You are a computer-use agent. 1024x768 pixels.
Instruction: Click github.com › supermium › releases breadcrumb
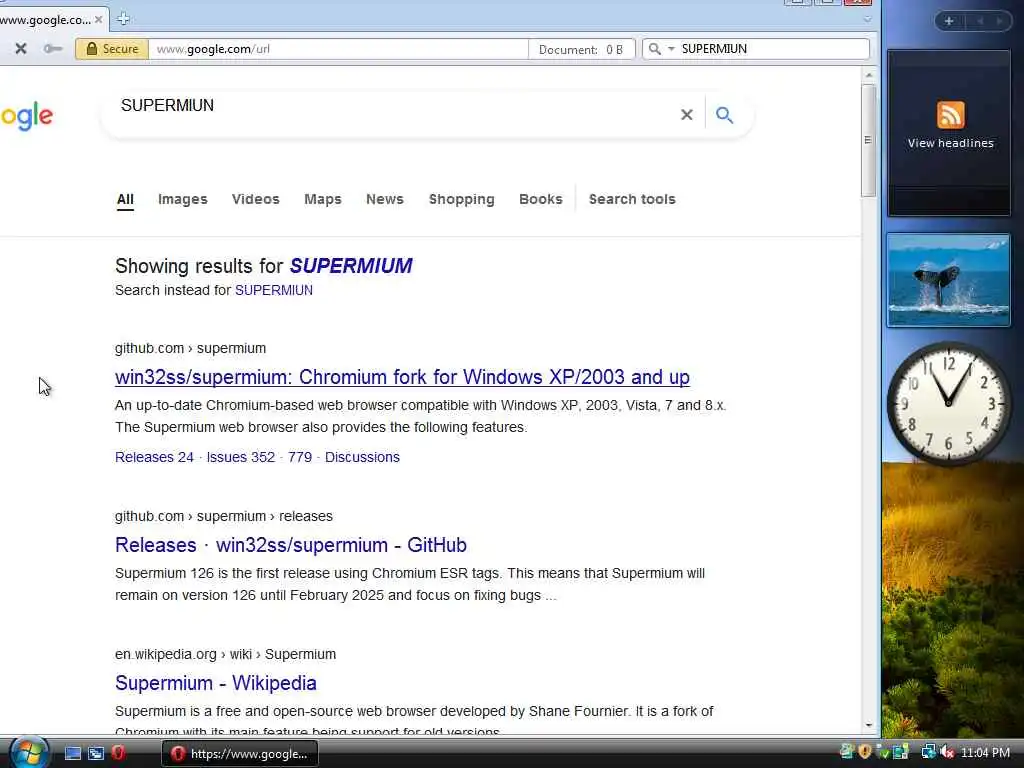[x=224, y=516]
